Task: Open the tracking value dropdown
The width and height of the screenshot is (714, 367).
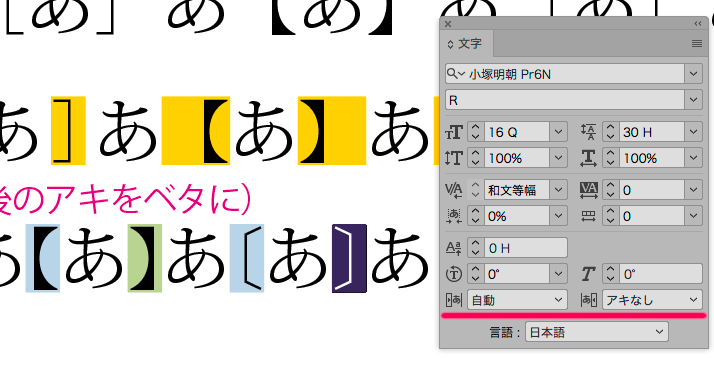Action: [x=694, y=190]
